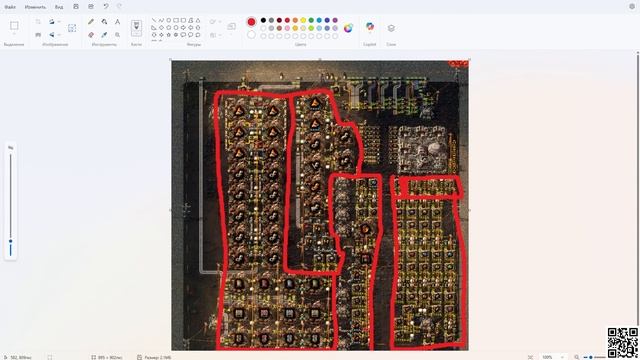Pick the orange color swatch
Viewport: 640px width, 360px height.
tap(295, 20)
